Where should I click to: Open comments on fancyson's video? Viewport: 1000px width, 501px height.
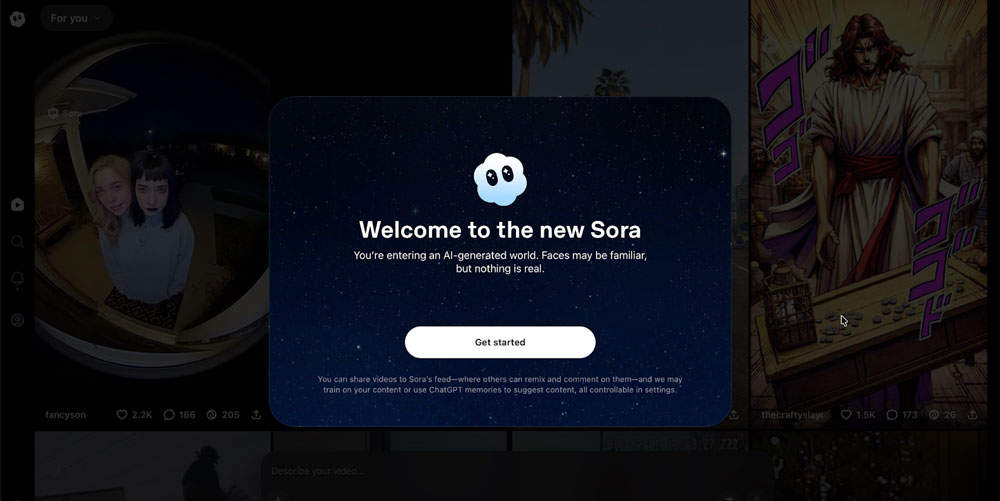169,414
